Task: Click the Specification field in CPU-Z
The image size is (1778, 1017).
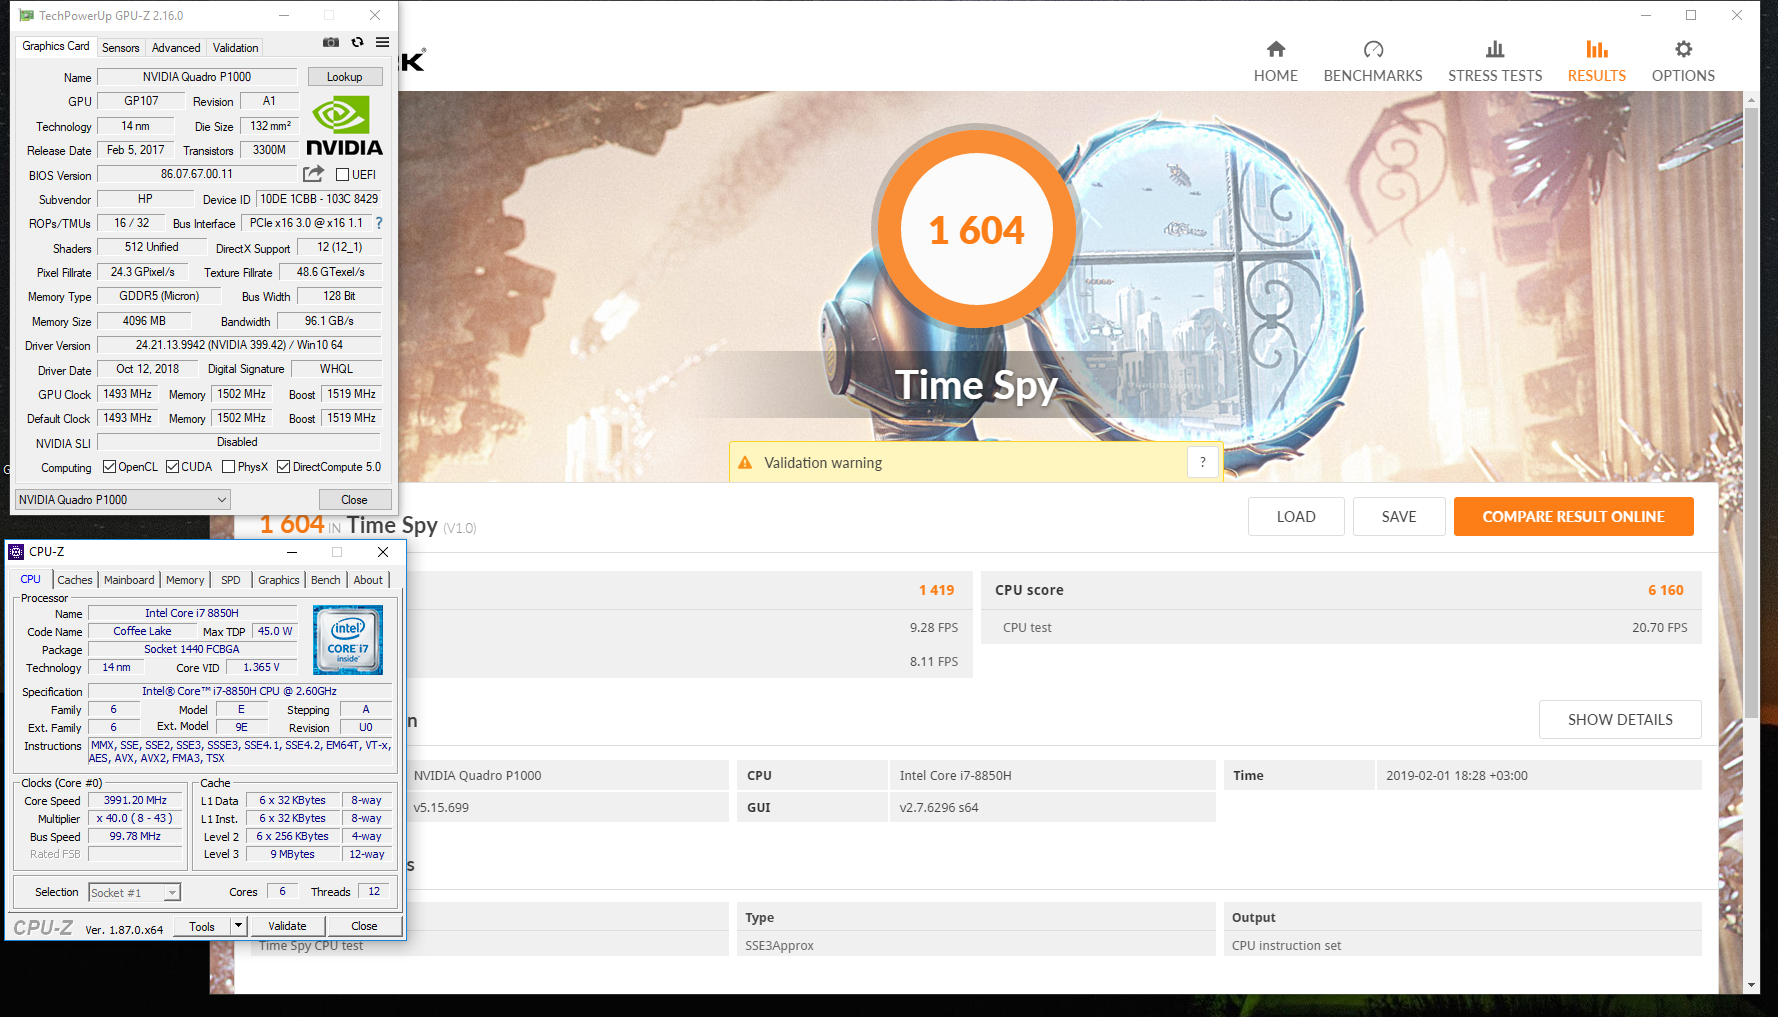Action: pos(239,691)
